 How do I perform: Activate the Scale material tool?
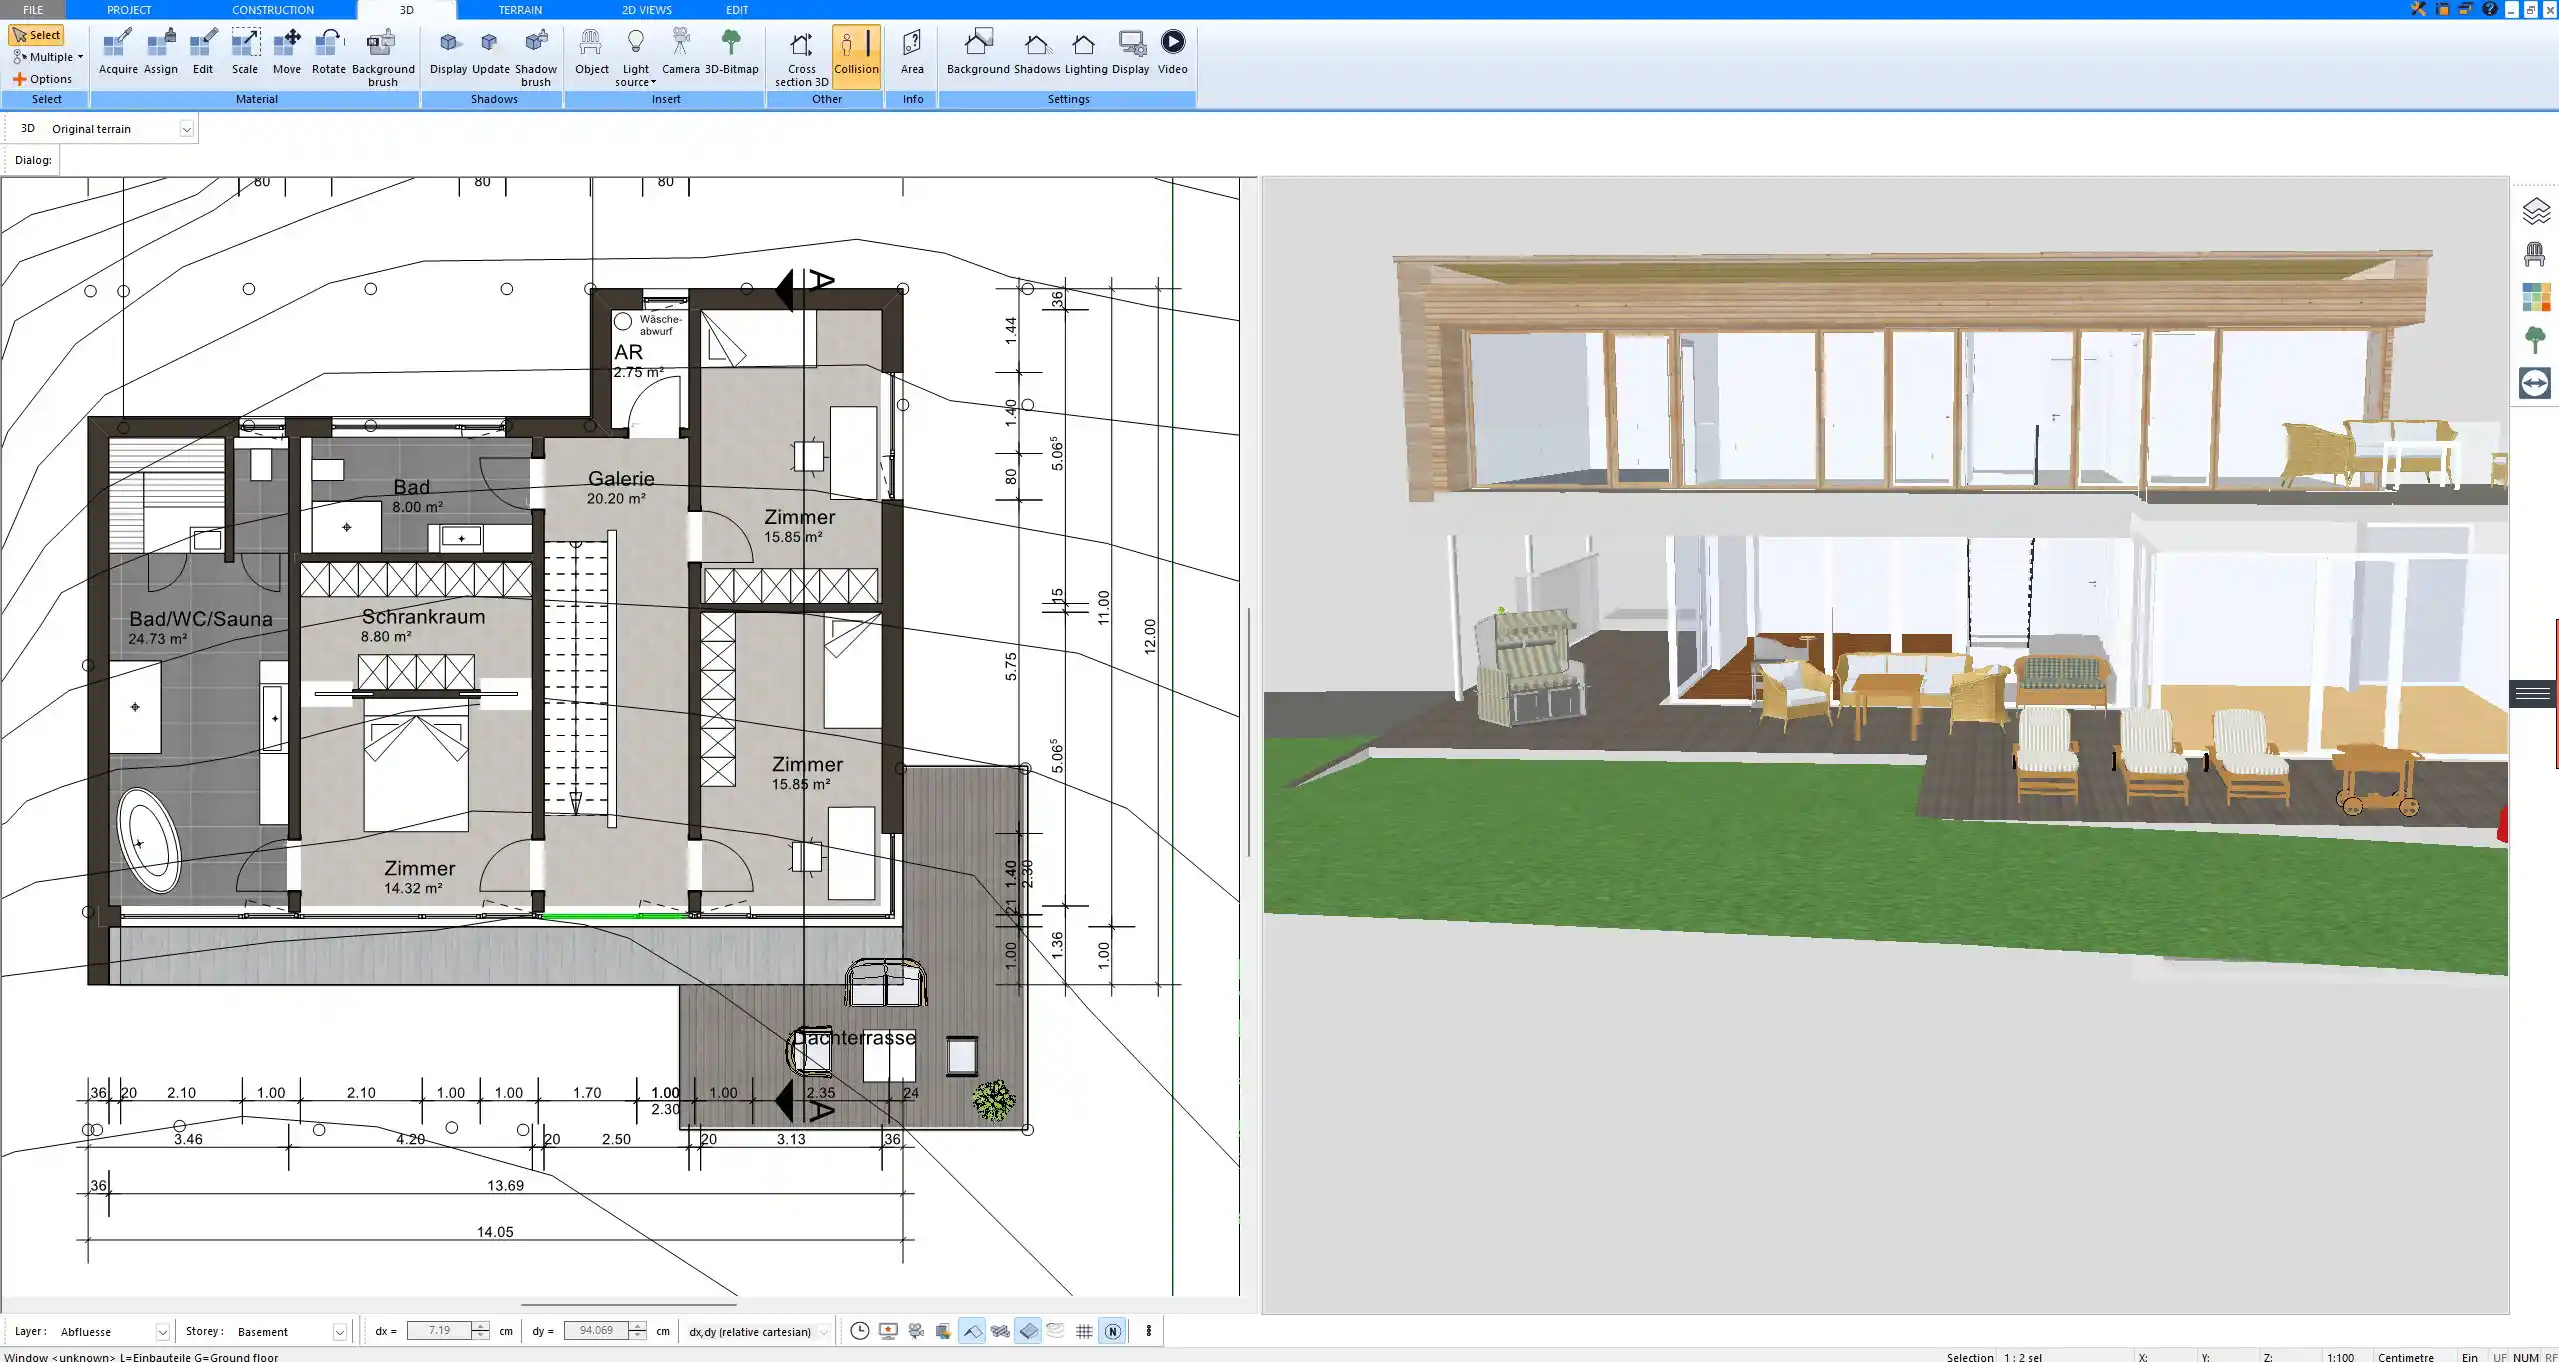tap(245, 52)
